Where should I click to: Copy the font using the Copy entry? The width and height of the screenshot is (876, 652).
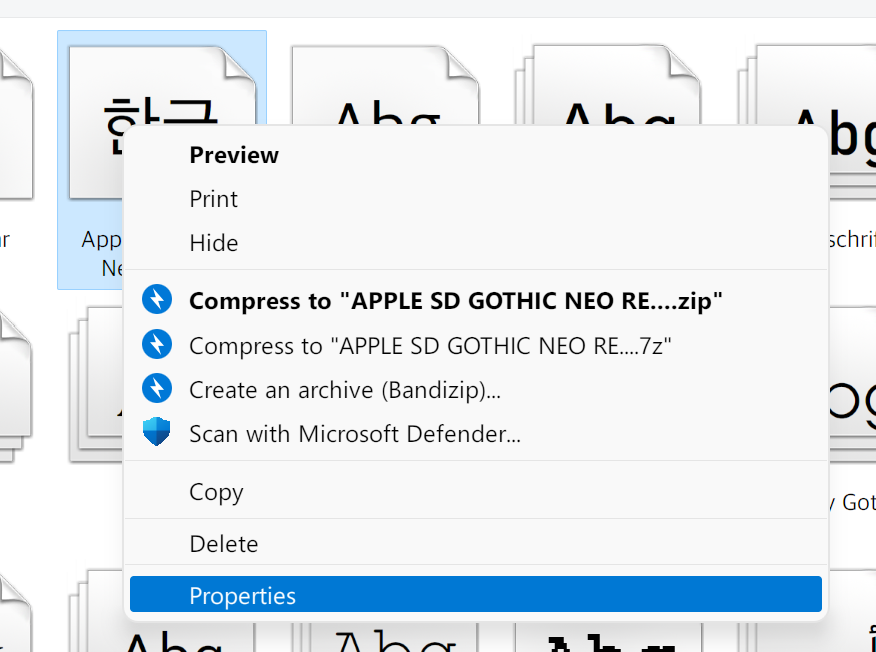[475, 492]
